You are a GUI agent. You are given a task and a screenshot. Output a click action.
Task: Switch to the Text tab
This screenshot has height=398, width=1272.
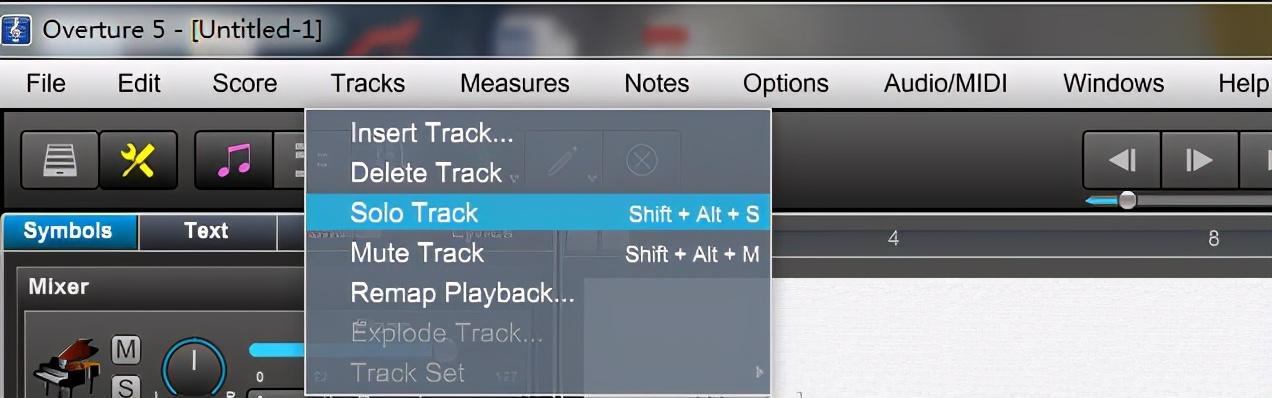[207, 231]
